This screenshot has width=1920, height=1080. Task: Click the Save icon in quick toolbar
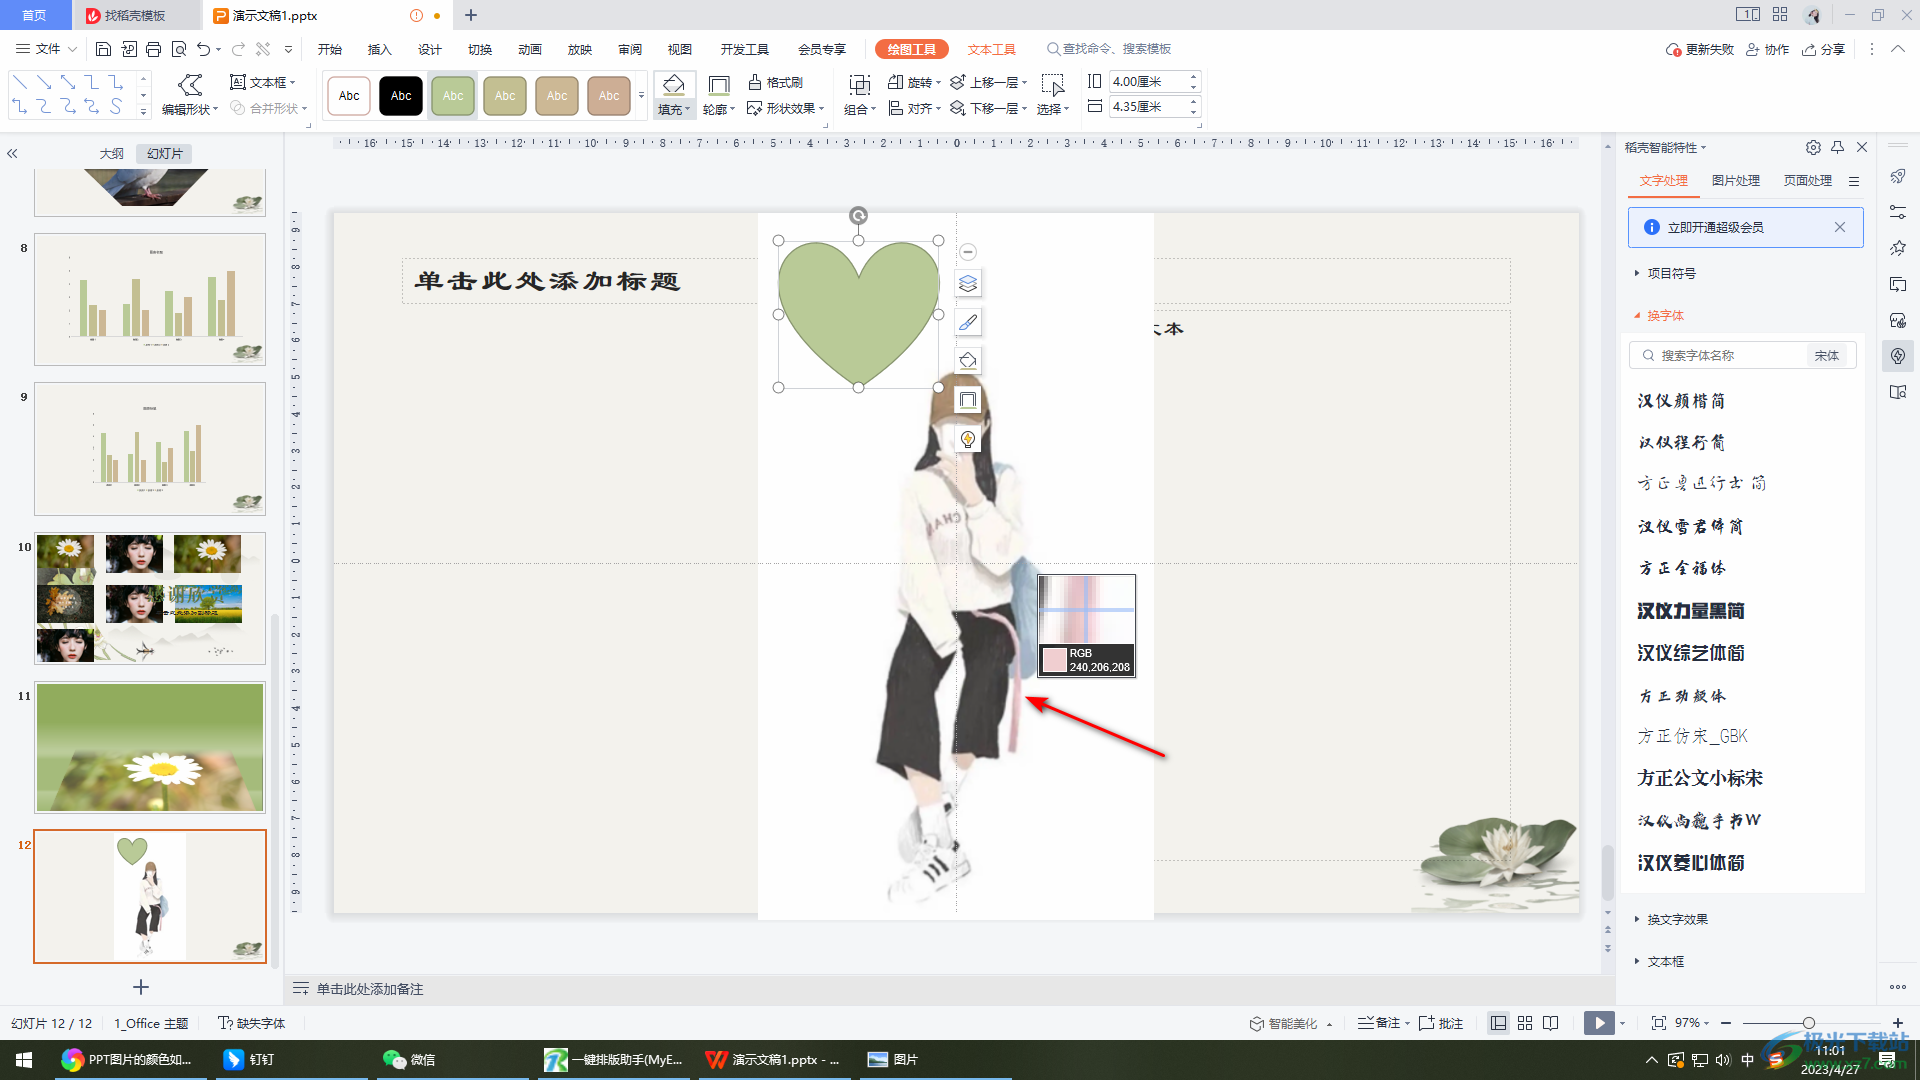point(103,49)
